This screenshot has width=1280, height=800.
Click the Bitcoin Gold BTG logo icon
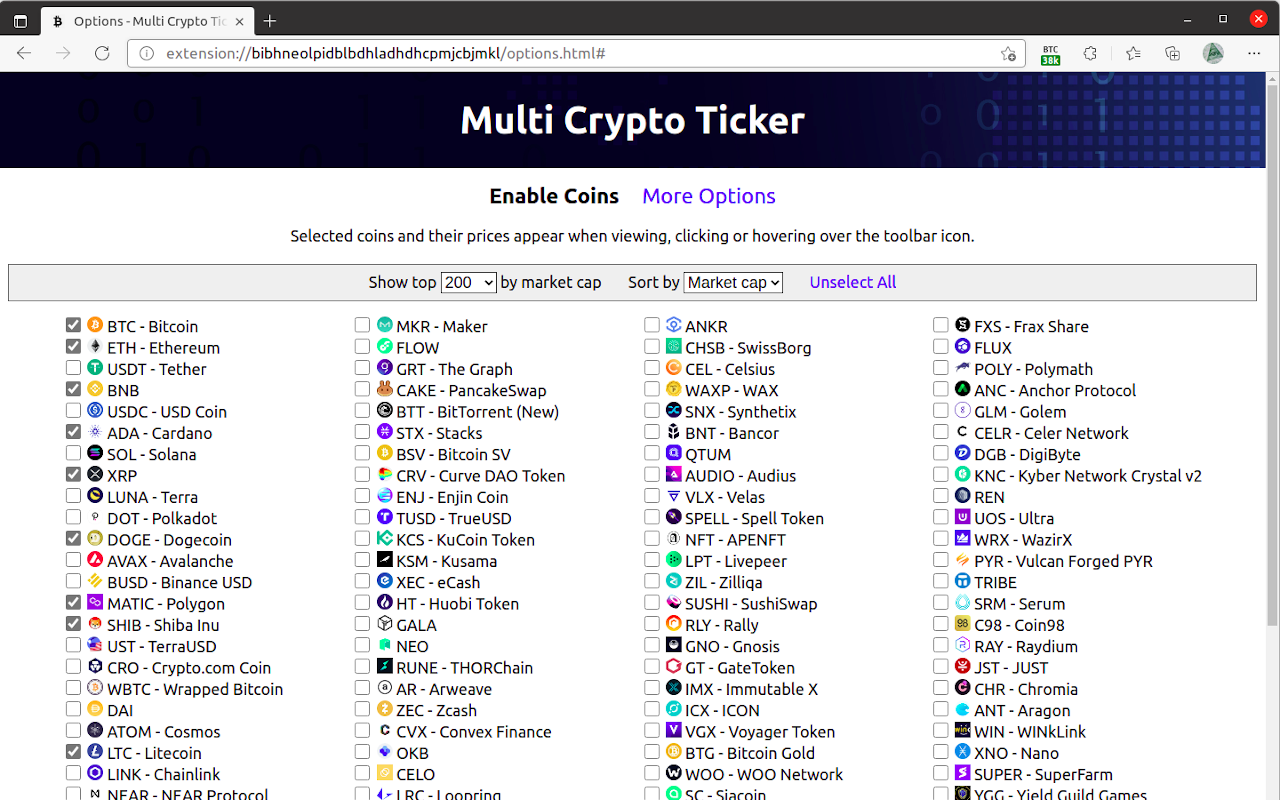(x=673, y=752)
